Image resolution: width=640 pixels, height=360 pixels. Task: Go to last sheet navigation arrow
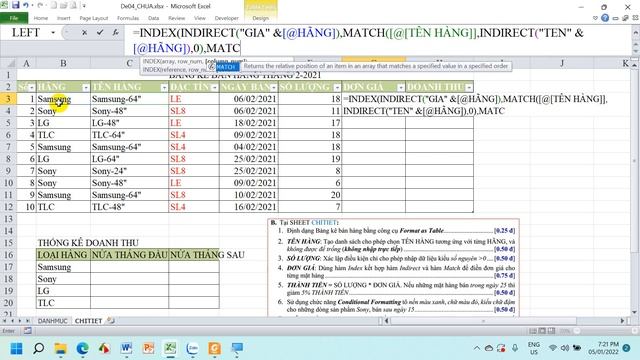tap(27, 321)
